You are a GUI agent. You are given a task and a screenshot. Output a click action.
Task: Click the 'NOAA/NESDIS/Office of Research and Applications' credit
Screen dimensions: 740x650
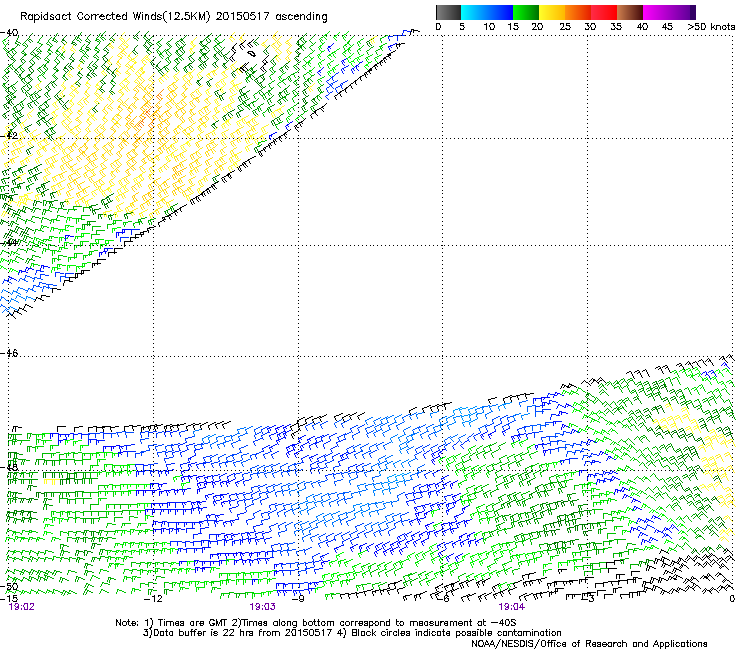point(589,644)
